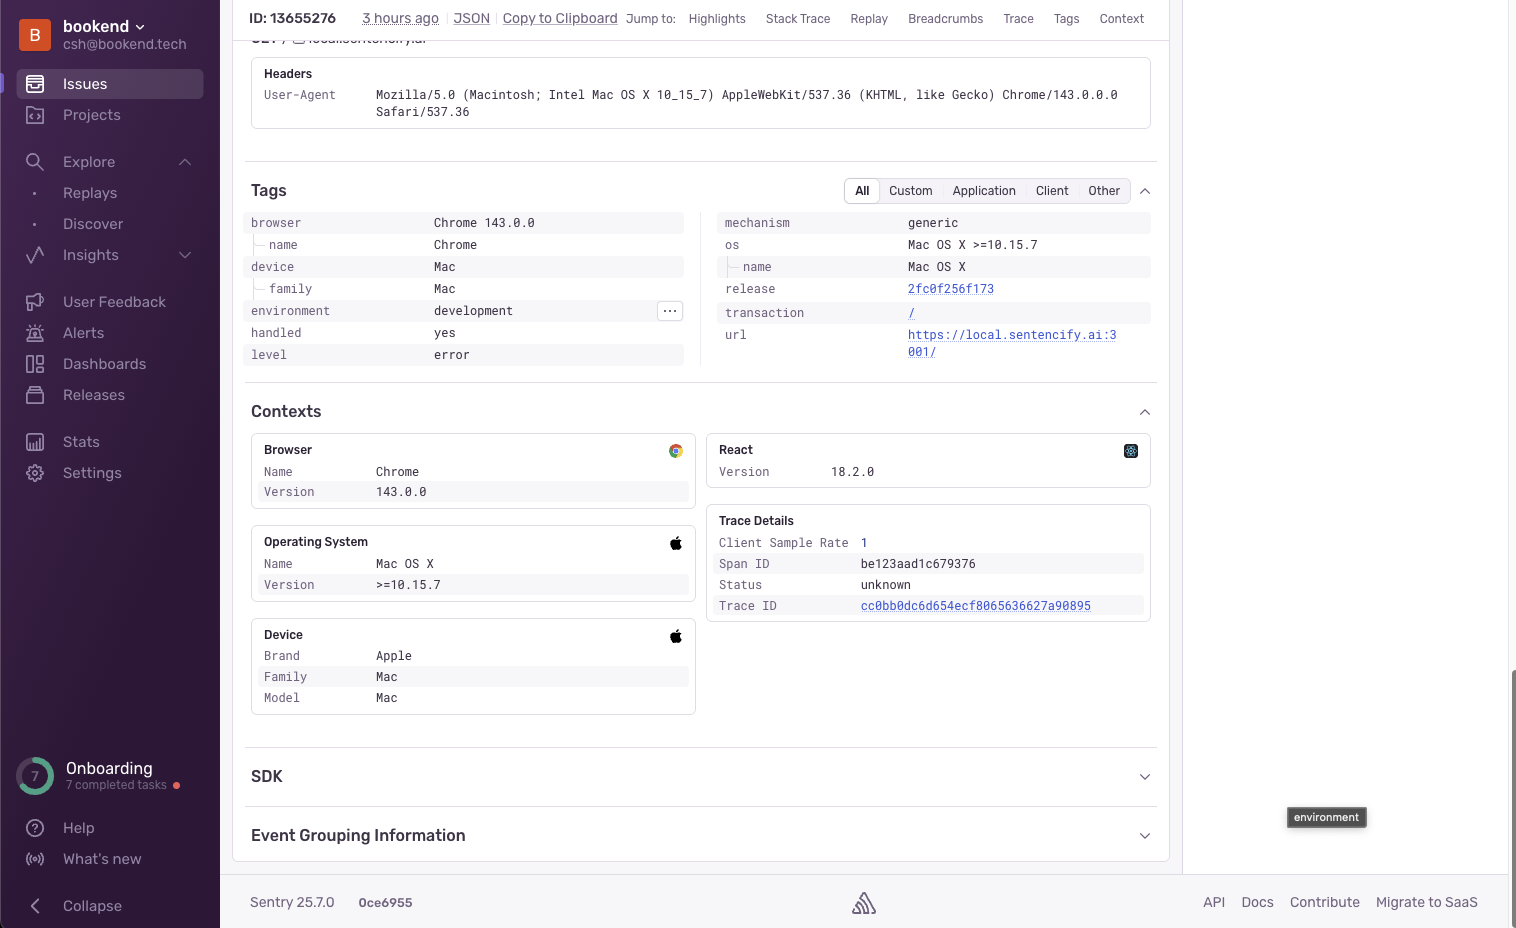Click the User Feedback megaphone icon
The height and width of the screenshot is (928, 1516).
pos(35,302)
